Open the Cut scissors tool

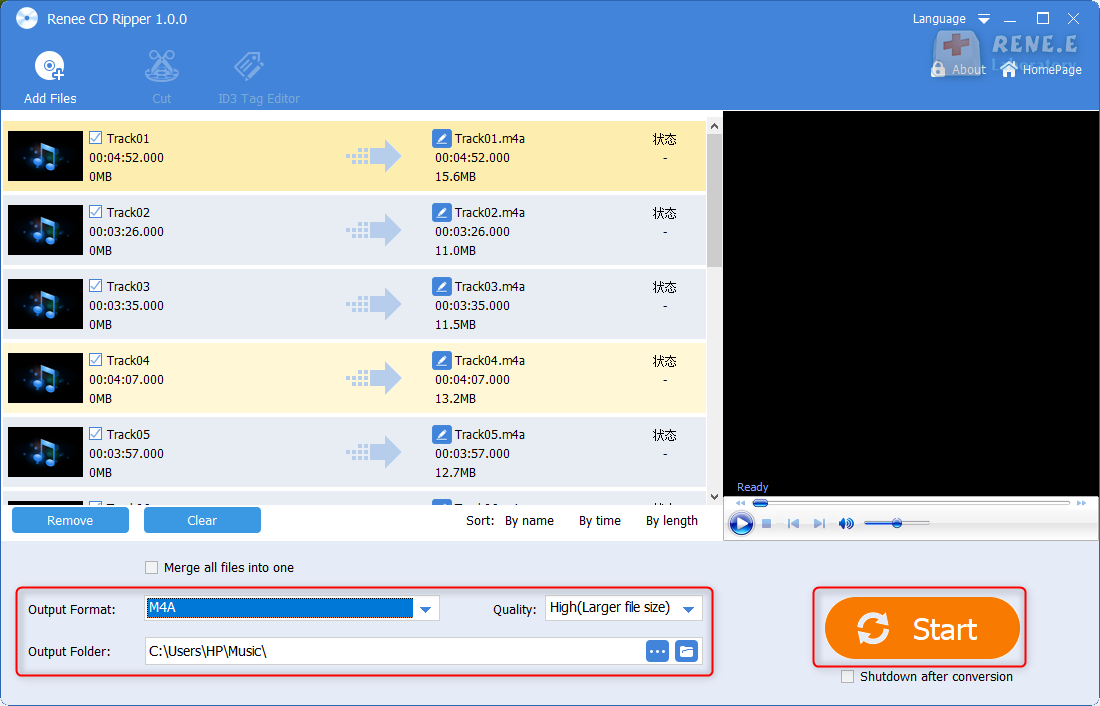pyautogui.click(x=162, y=66)
